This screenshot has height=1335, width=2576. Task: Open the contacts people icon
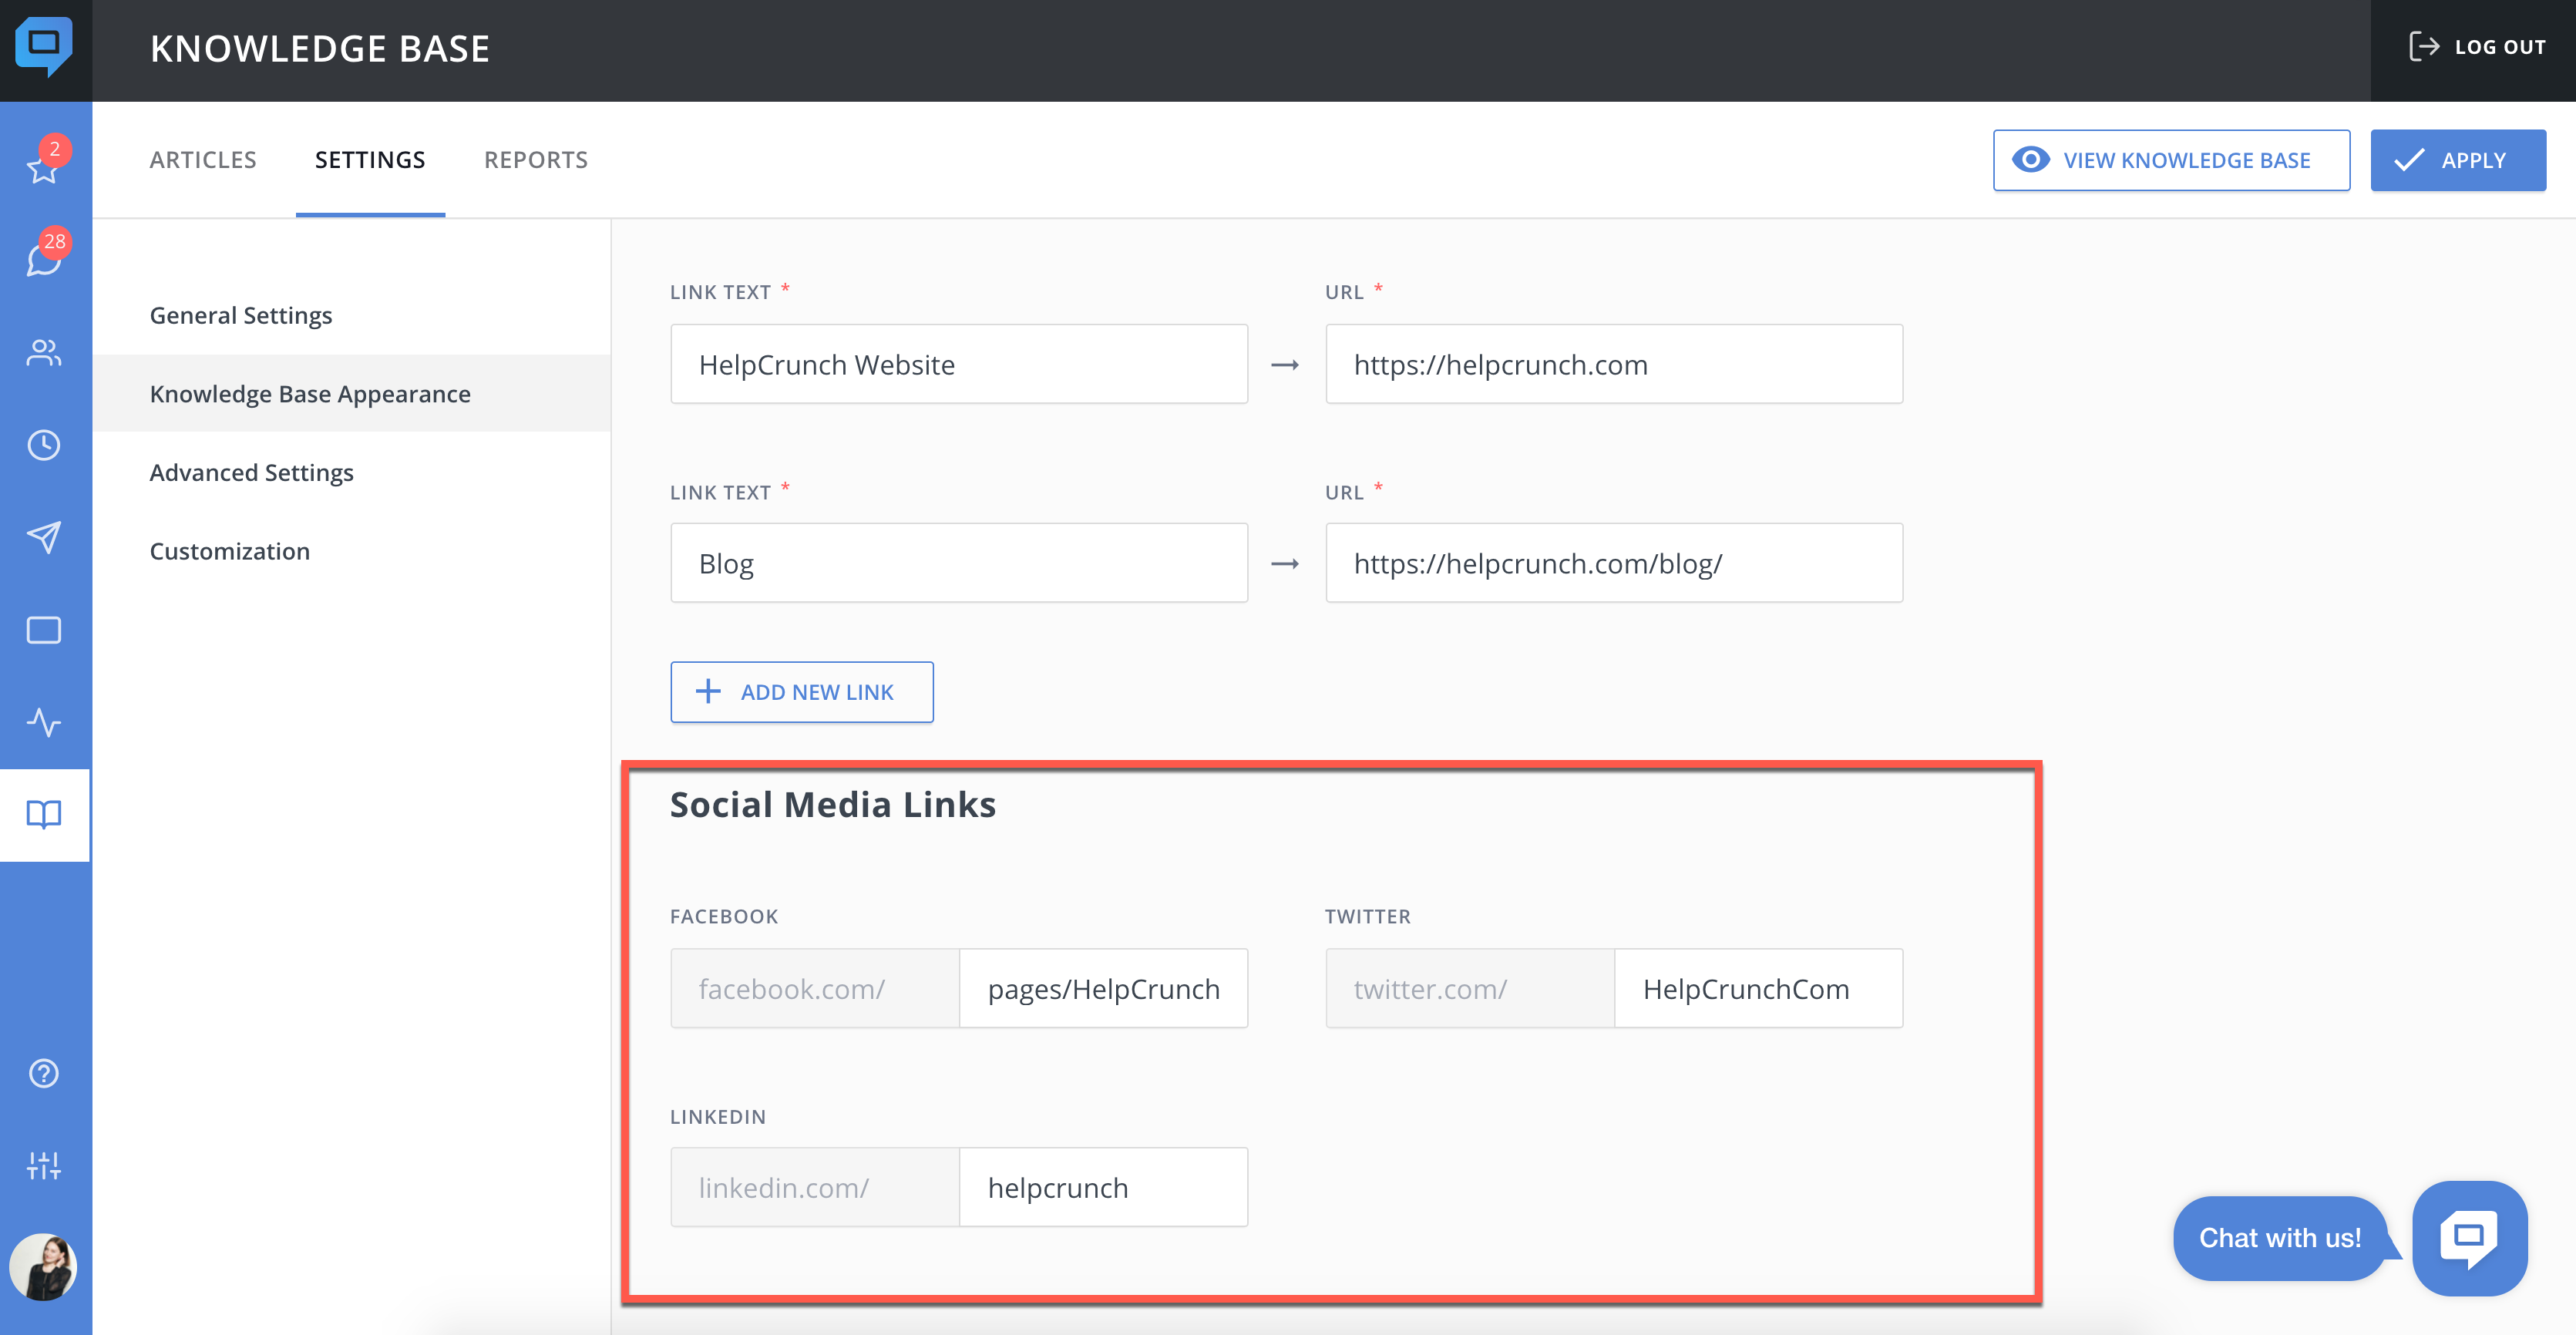pyautogui.click(x=44, y=352)
